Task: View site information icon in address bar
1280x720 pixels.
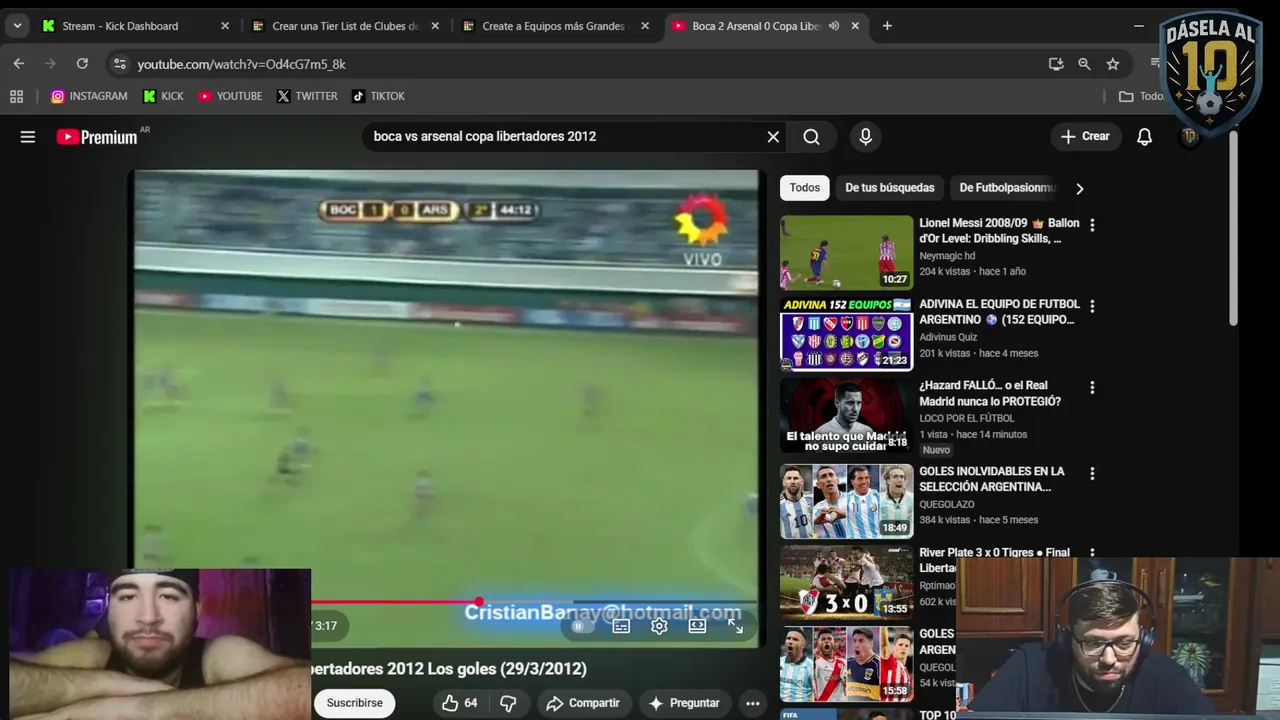Action: 120,64
